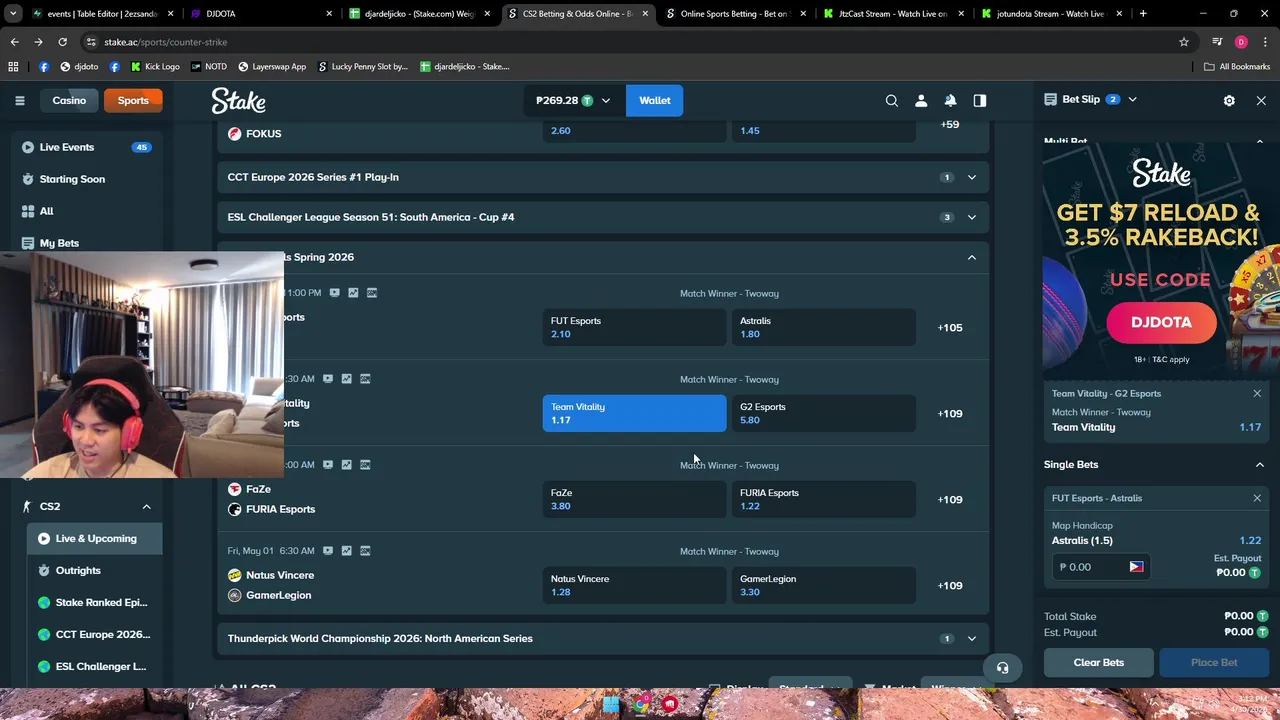
Task: Clear all bets from slip
Action: point(1099,662)
